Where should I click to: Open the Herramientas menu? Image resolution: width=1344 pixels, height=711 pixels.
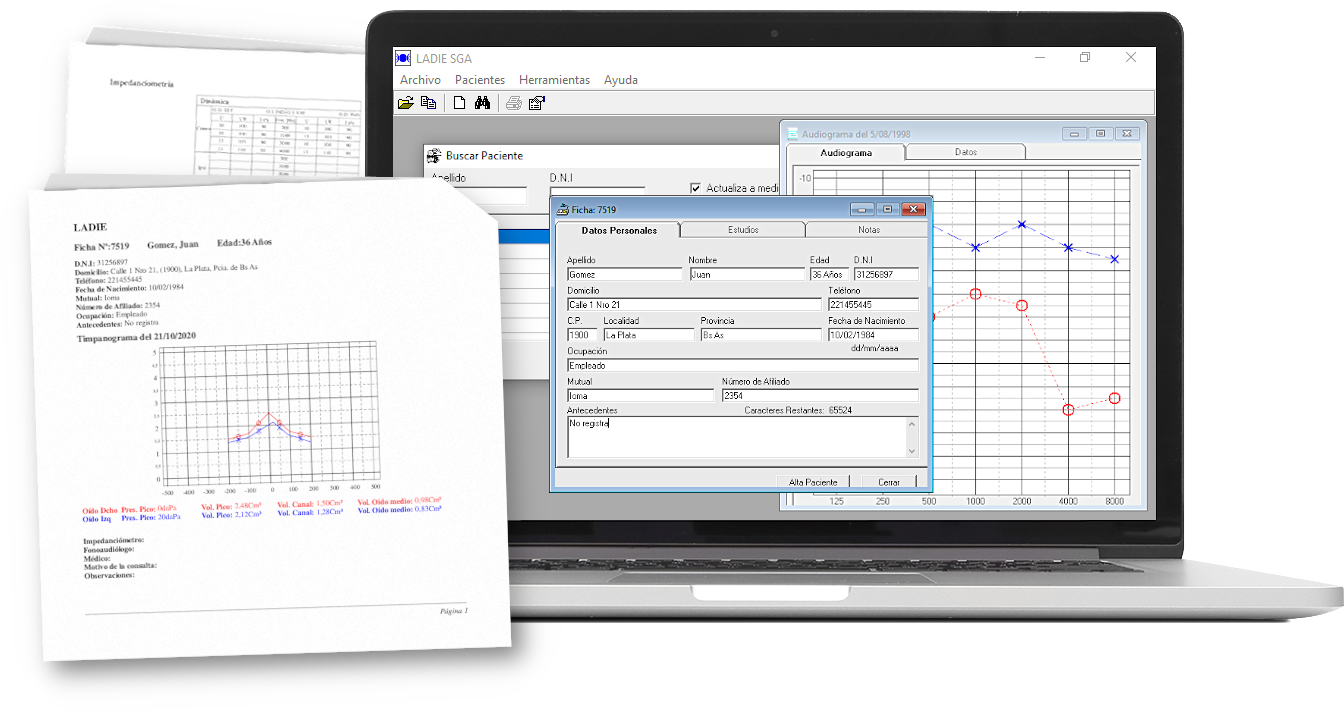point(554,80)
